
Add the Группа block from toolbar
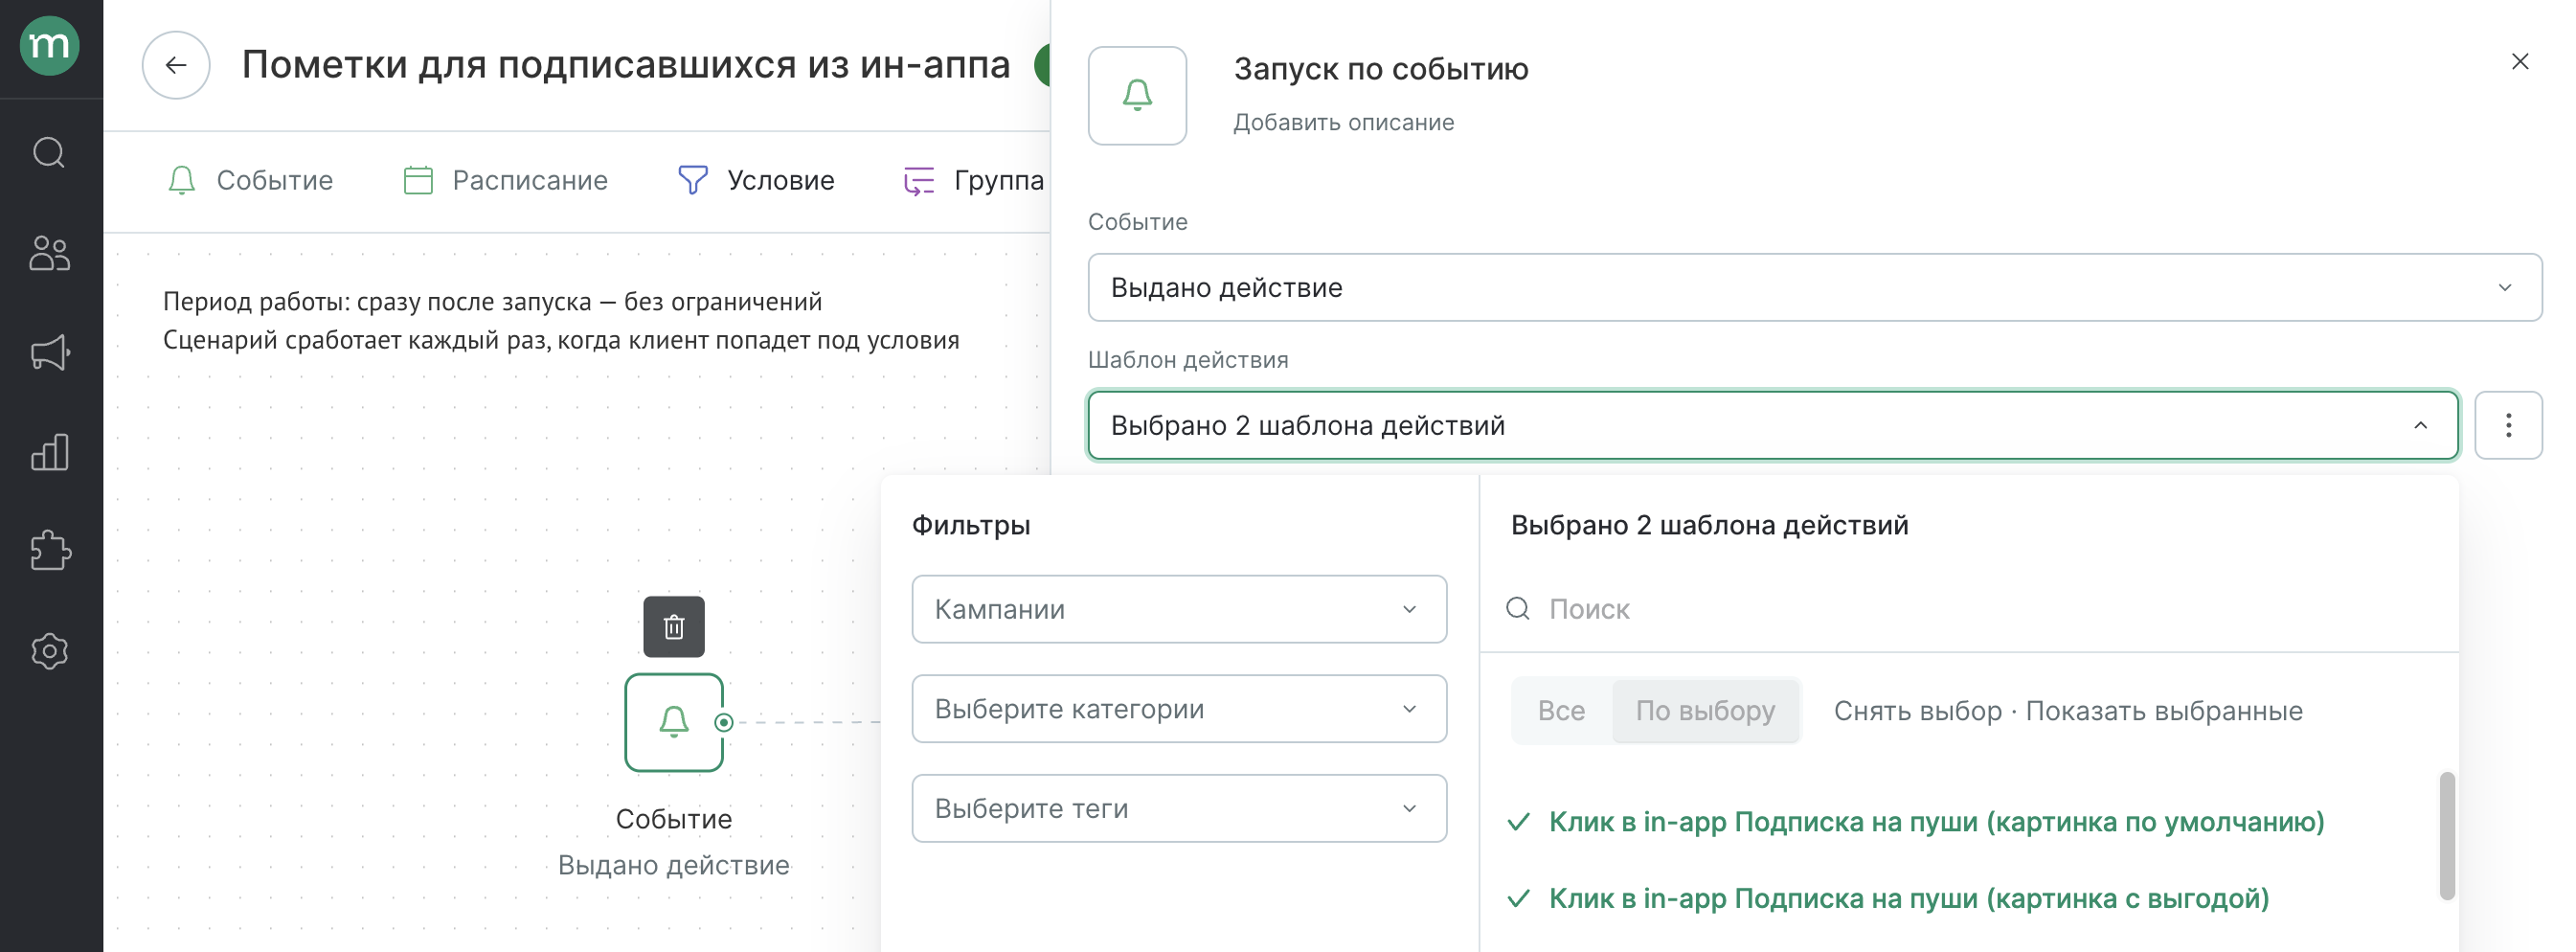tap(974, 181)
